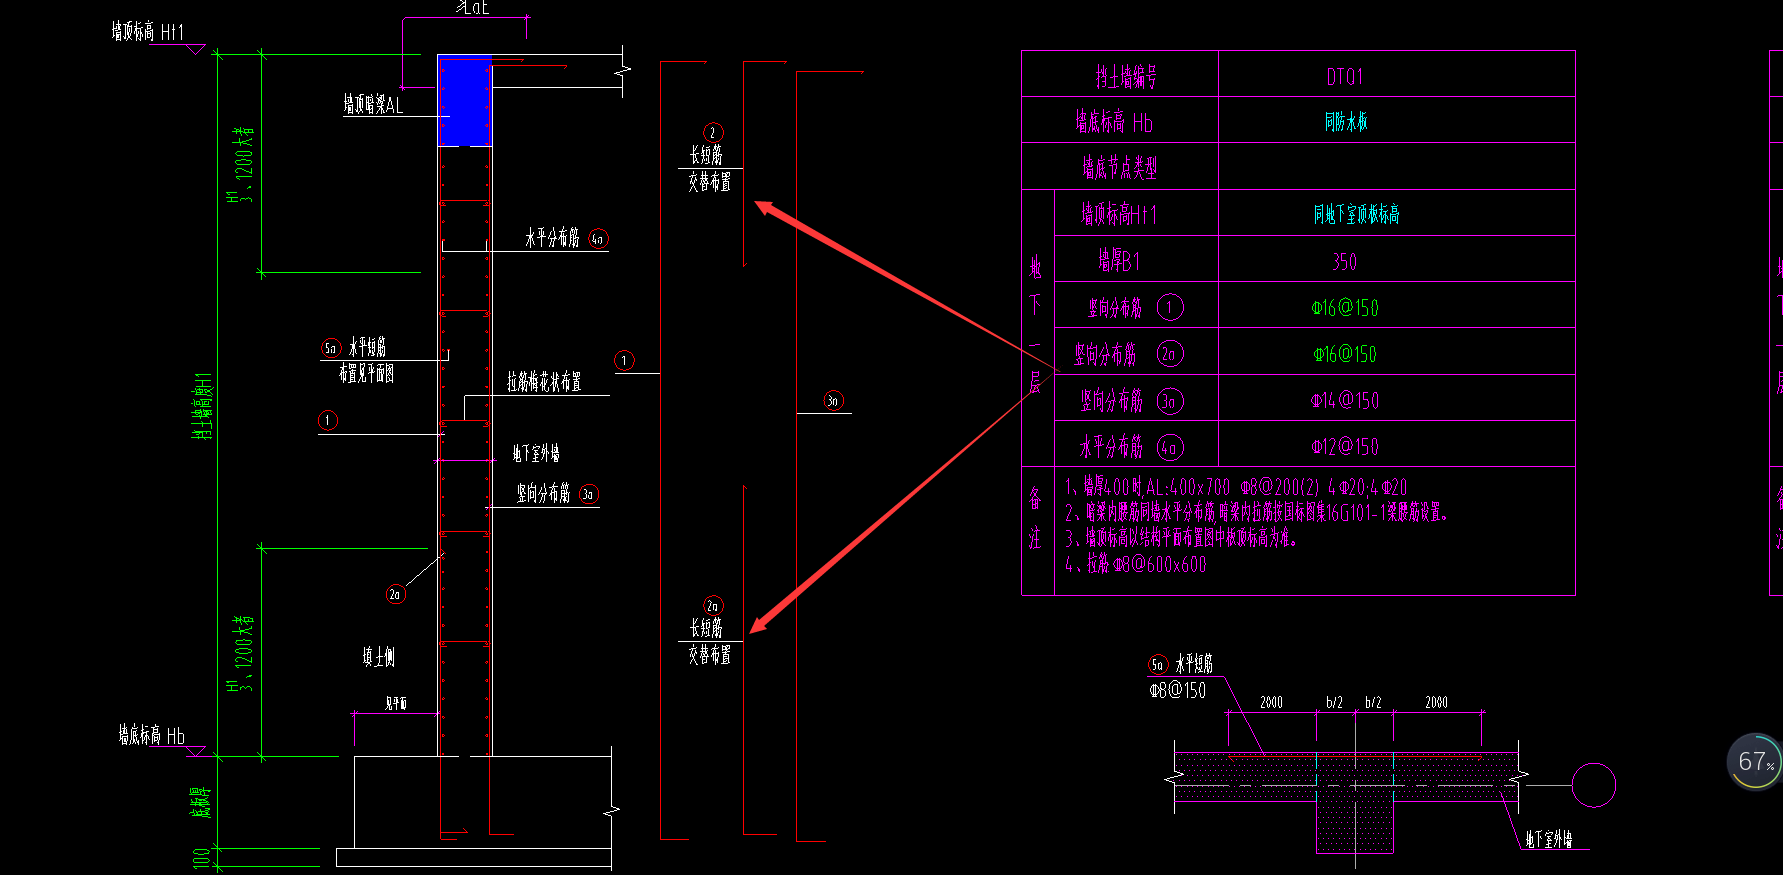1783x875 pixels.
Task: Select the '100' dimension near the footing
Action: (x=202, y=858)
